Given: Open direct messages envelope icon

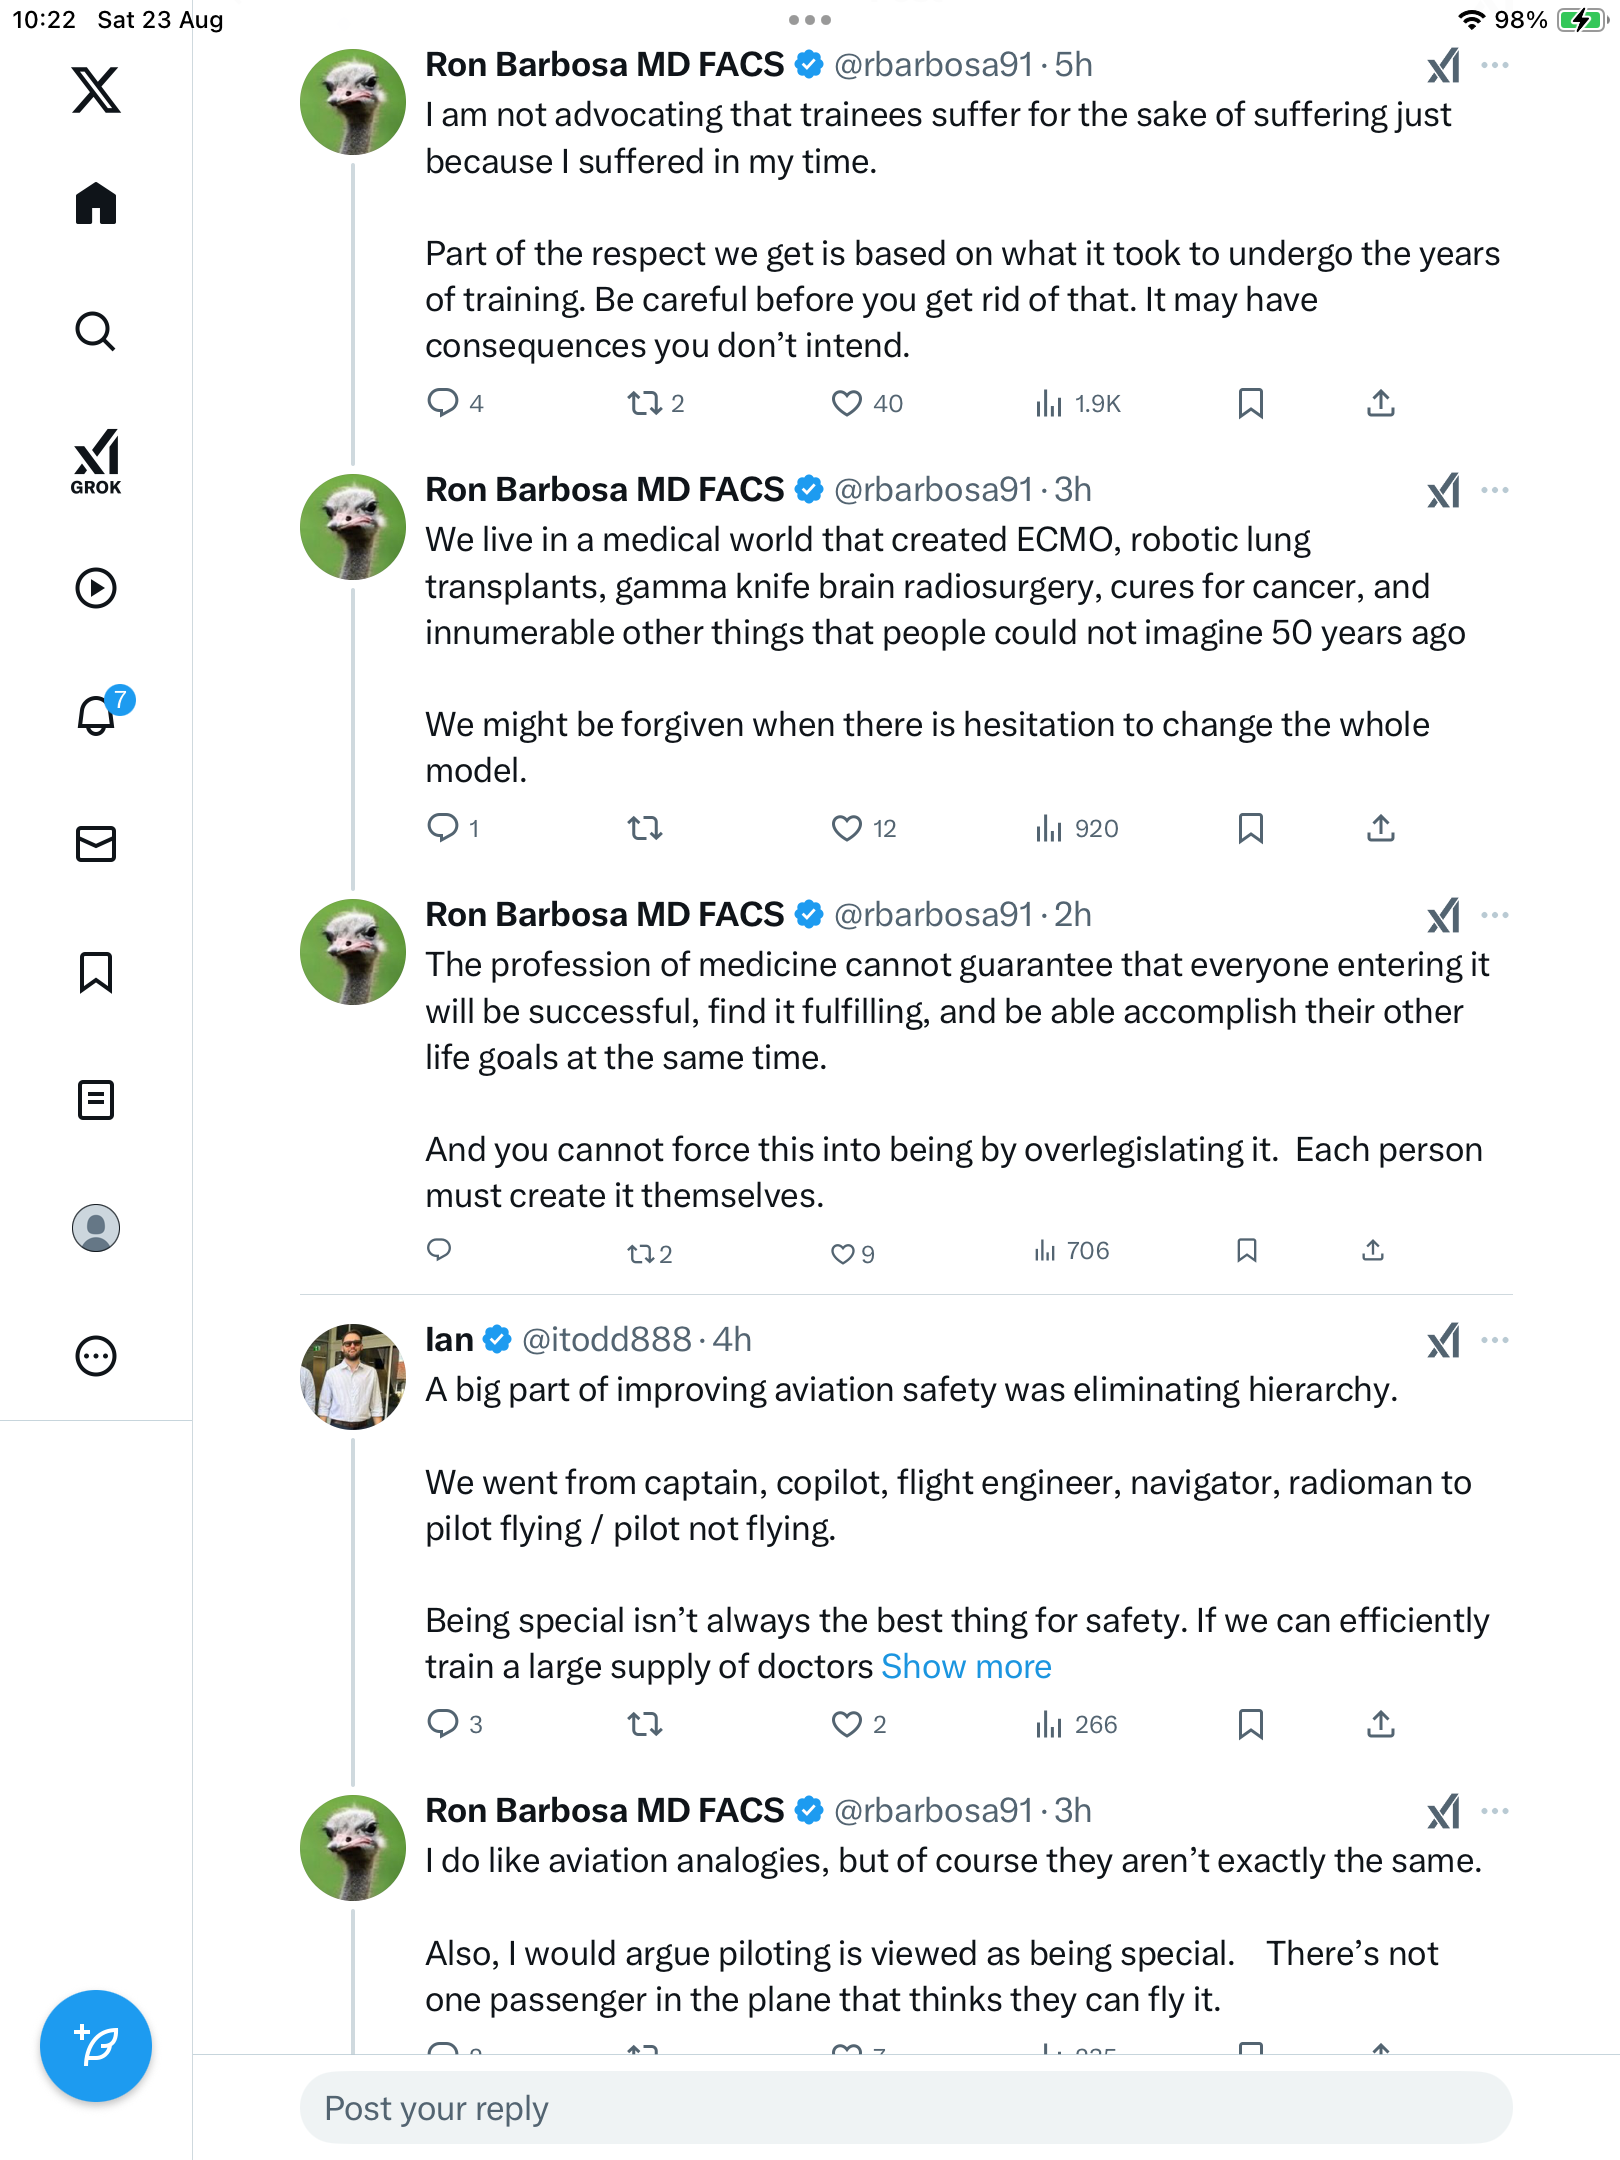Looking at the screenshot, I should 96,844.
